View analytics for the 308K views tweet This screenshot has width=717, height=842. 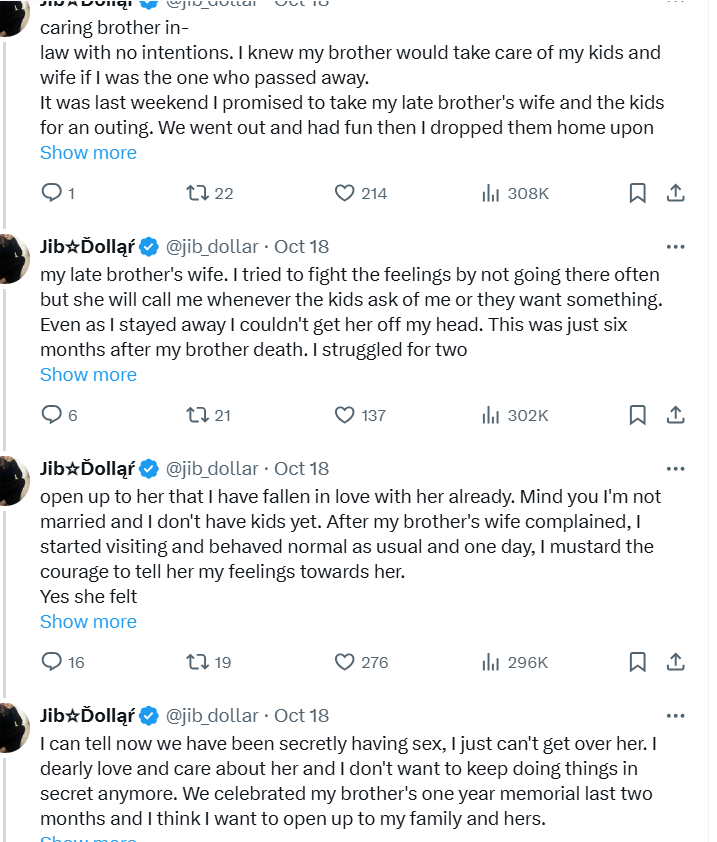coord(490,193)
